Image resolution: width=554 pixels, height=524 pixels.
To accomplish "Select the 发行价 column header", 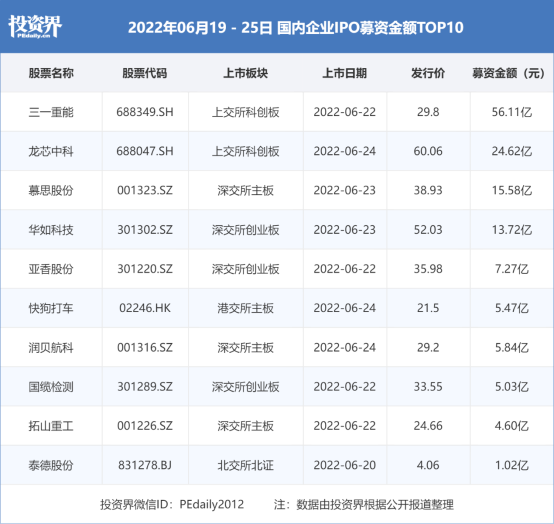I will point(428,73).
